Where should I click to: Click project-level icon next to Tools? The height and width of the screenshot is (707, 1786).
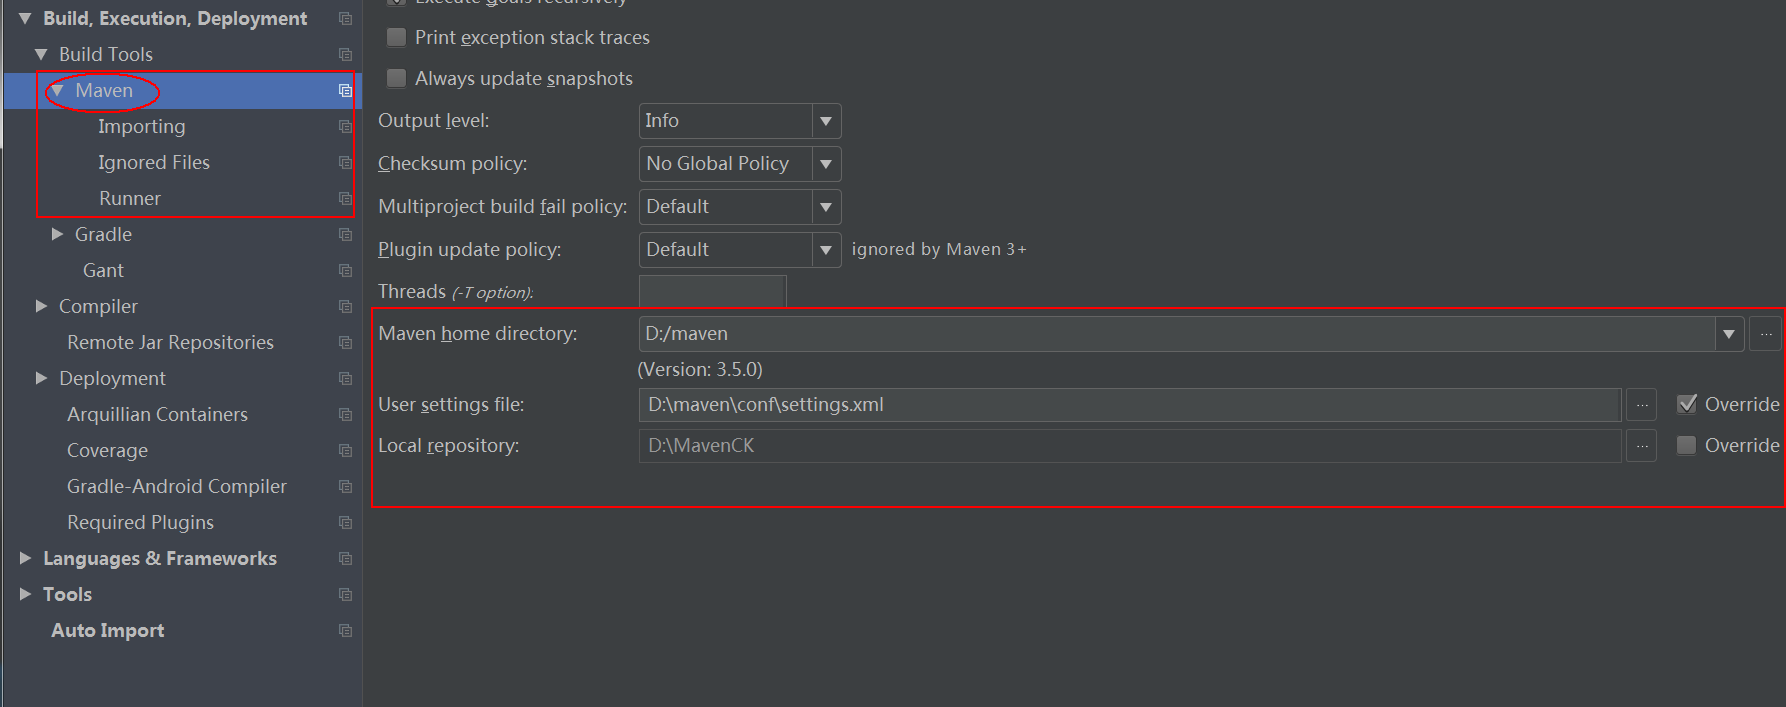pyautogui.click(x=345, y=595)
